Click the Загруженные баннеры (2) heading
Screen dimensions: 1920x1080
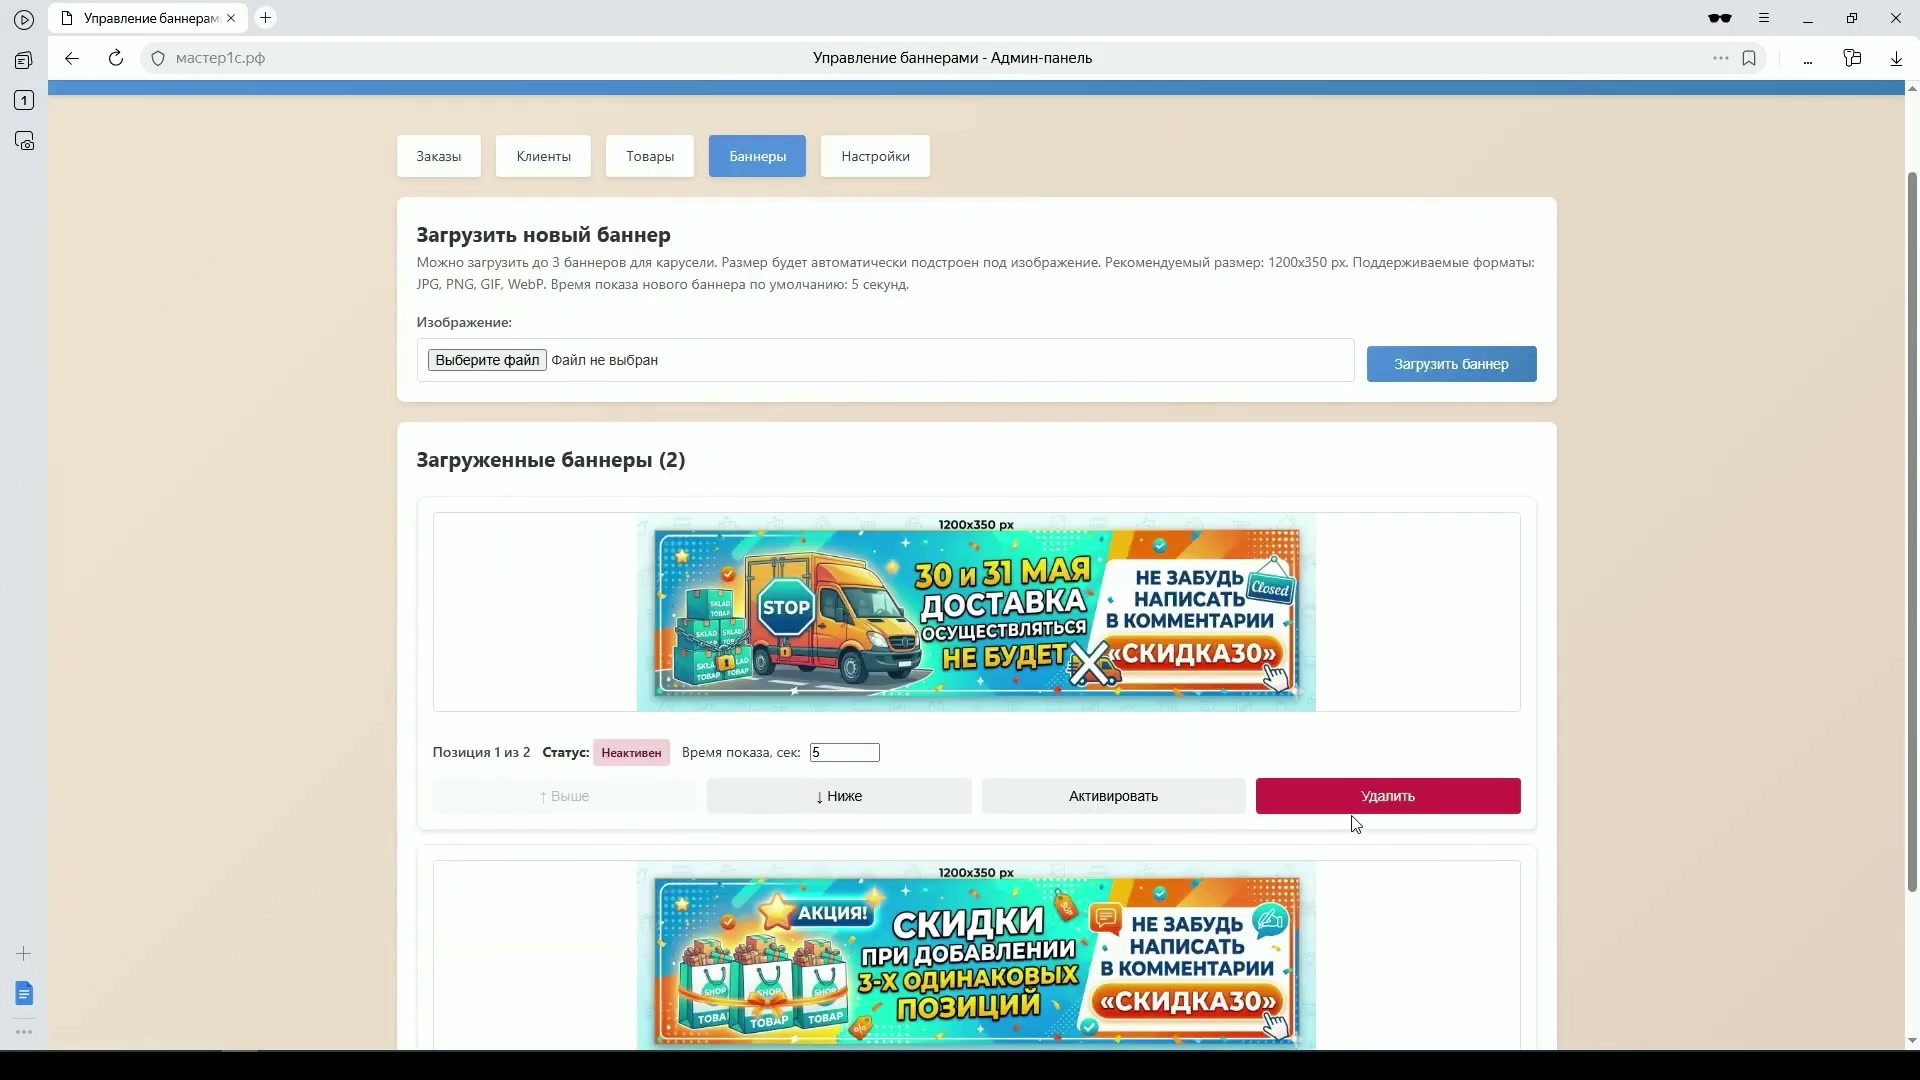tap(551, 460)
